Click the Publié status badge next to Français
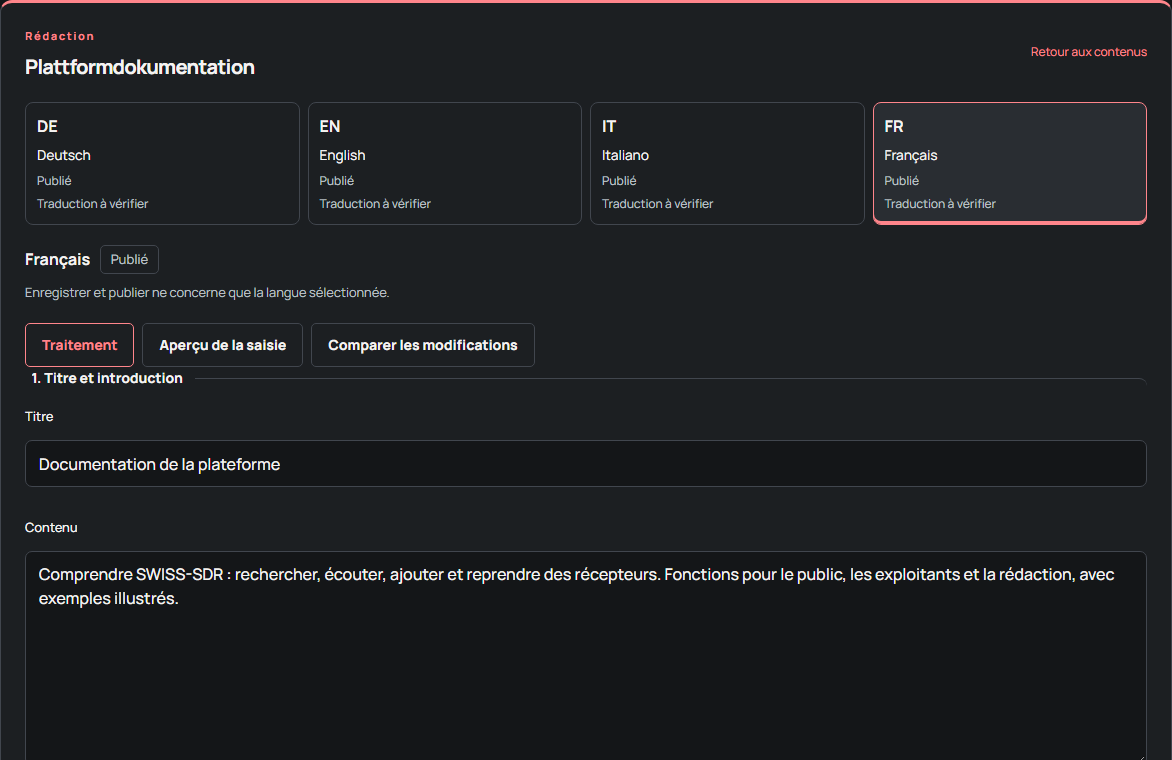1172x760 pixels. (129, 259)
